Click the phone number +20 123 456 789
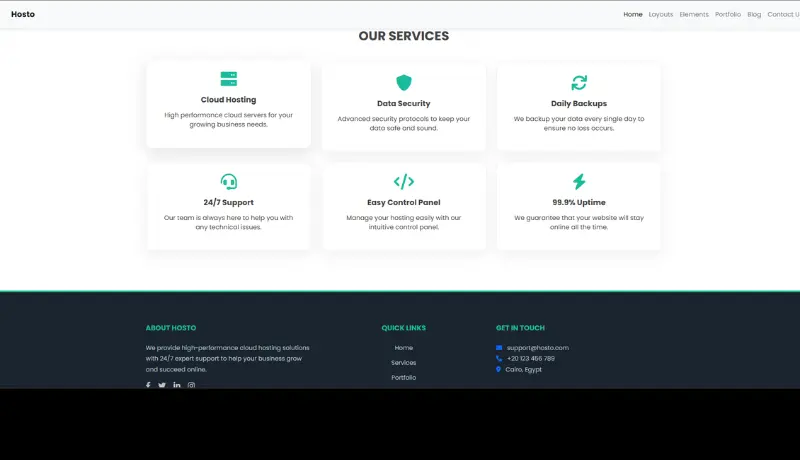Image resolution: width=800 pixels, height=460 pixels. [x=531, y=359]
